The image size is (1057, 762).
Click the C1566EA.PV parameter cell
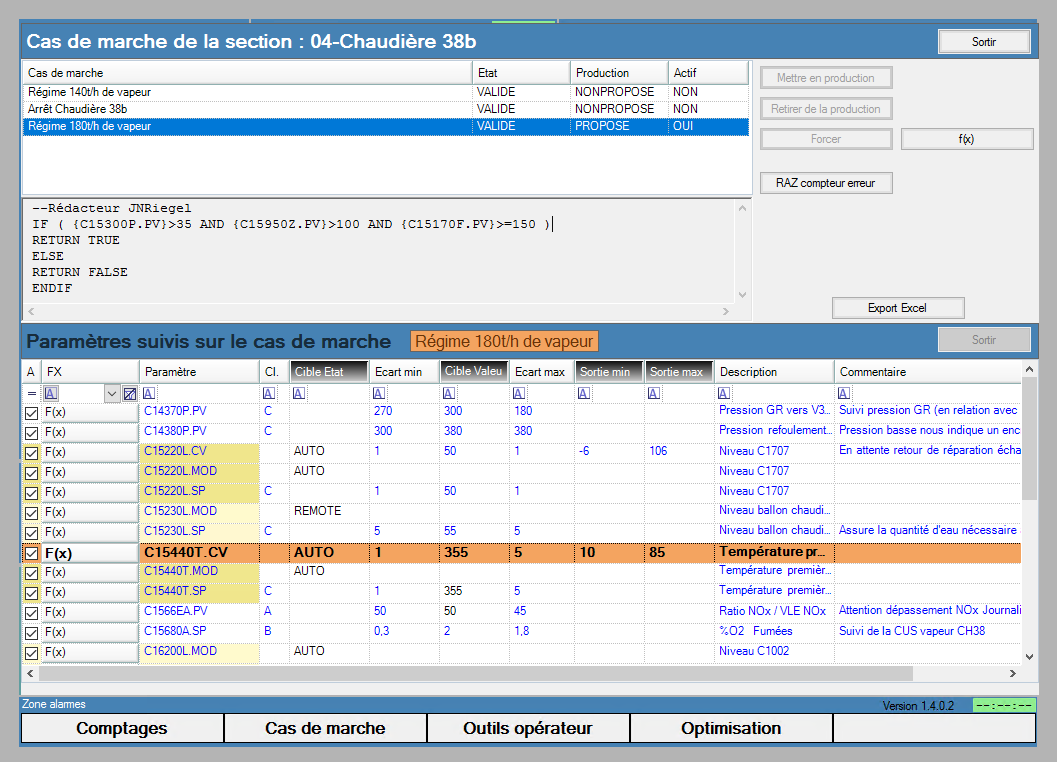[200, 611]
